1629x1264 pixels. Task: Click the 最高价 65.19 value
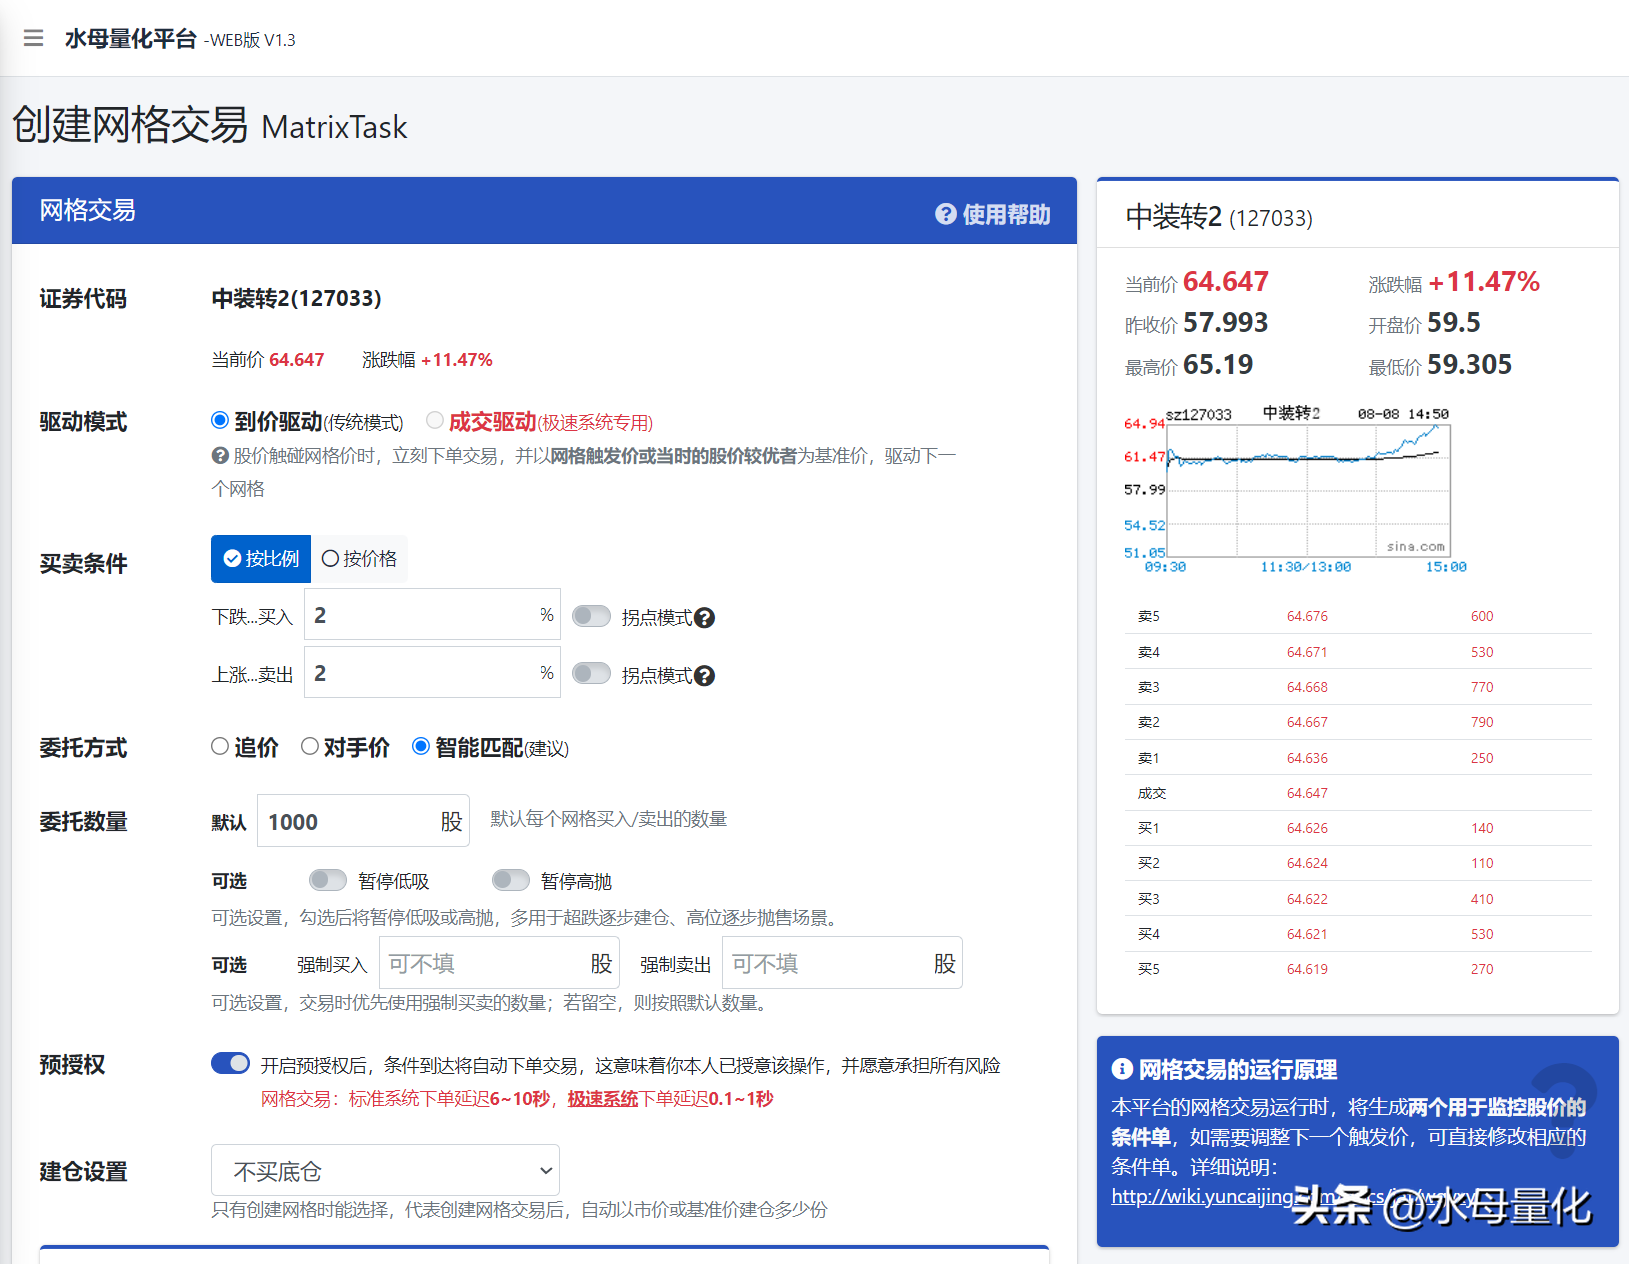[1218, 365]
